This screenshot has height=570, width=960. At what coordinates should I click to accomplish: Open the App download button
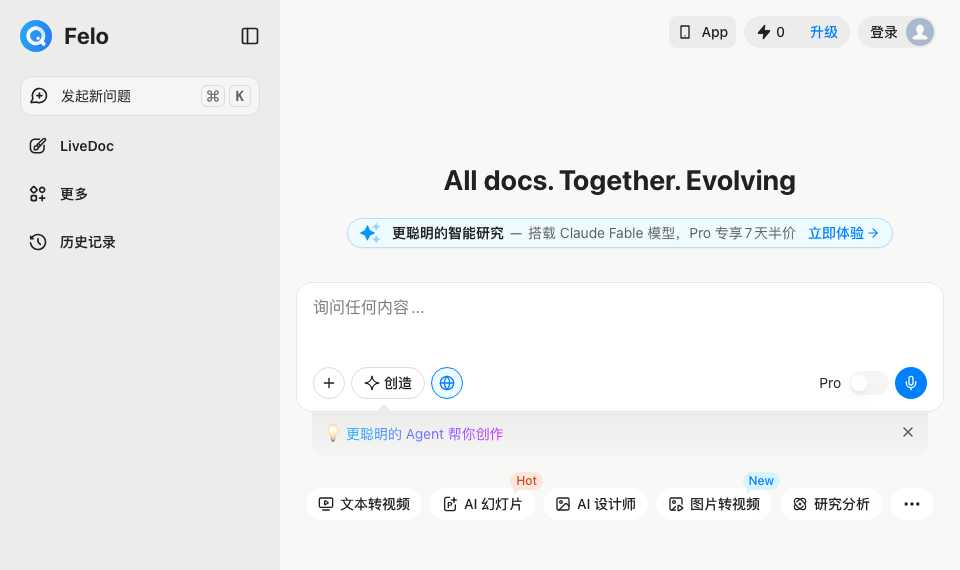pyautogui.click(x=702, y=32)
